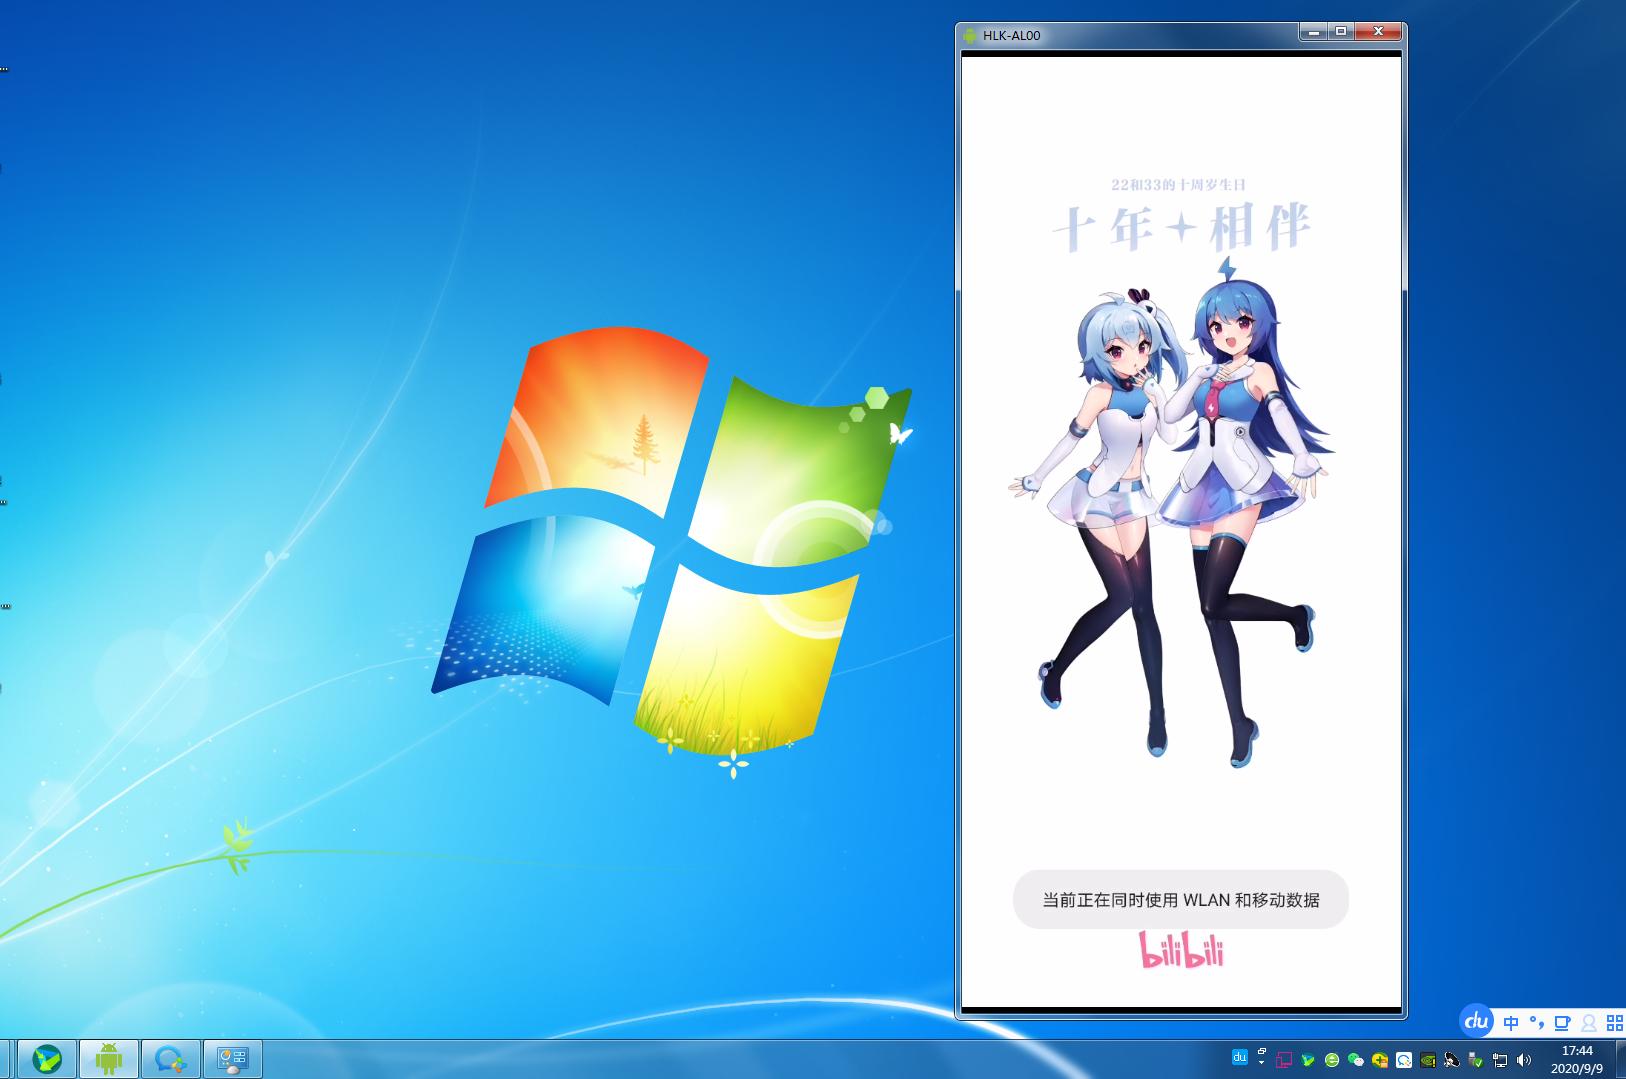The image size is (1626, 1079).
Task: Tap the WLAN and mobile data toast message
Action: (x=1181, y=899)
